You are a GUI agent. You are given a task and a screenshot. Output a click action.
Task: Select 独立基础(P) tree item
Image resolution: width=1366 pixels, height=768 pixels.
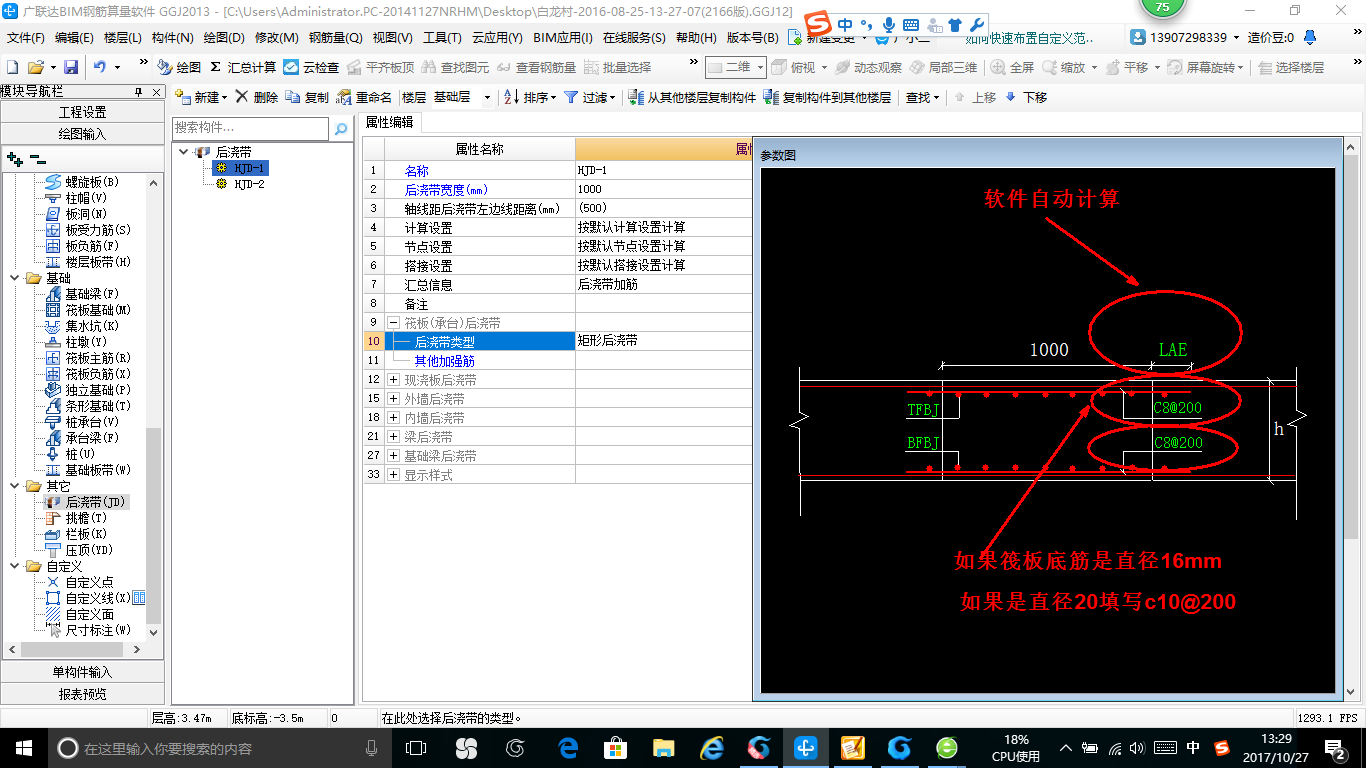point(98,390)
